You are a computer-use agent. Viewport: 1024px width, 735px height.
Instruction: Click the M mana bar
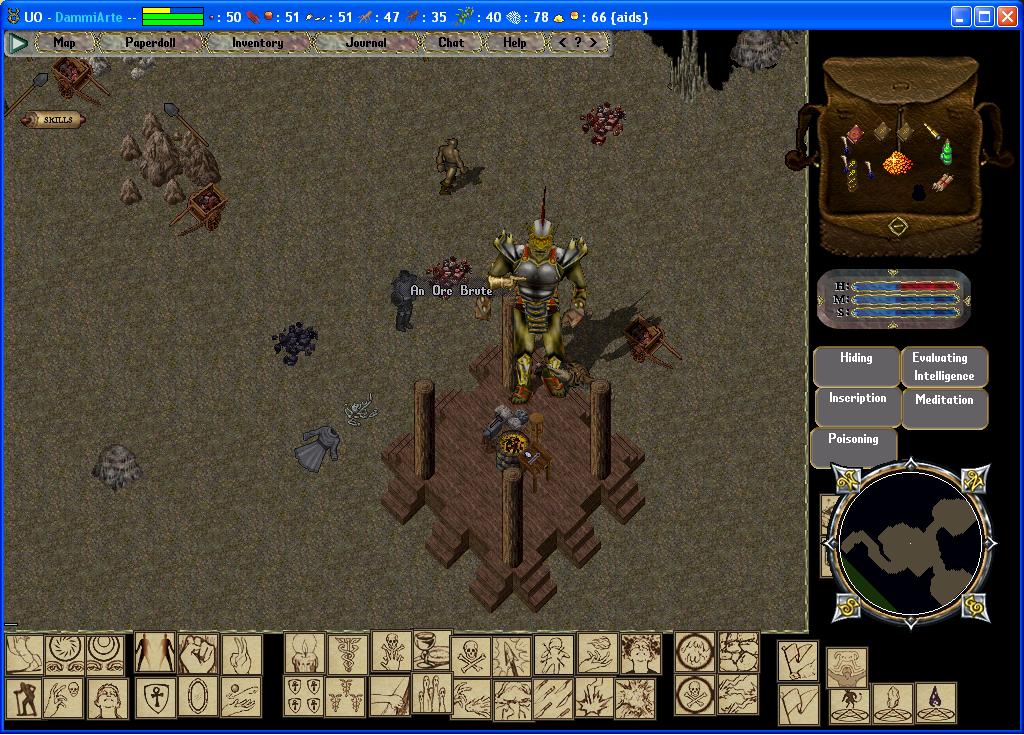(x=905, y=300)
